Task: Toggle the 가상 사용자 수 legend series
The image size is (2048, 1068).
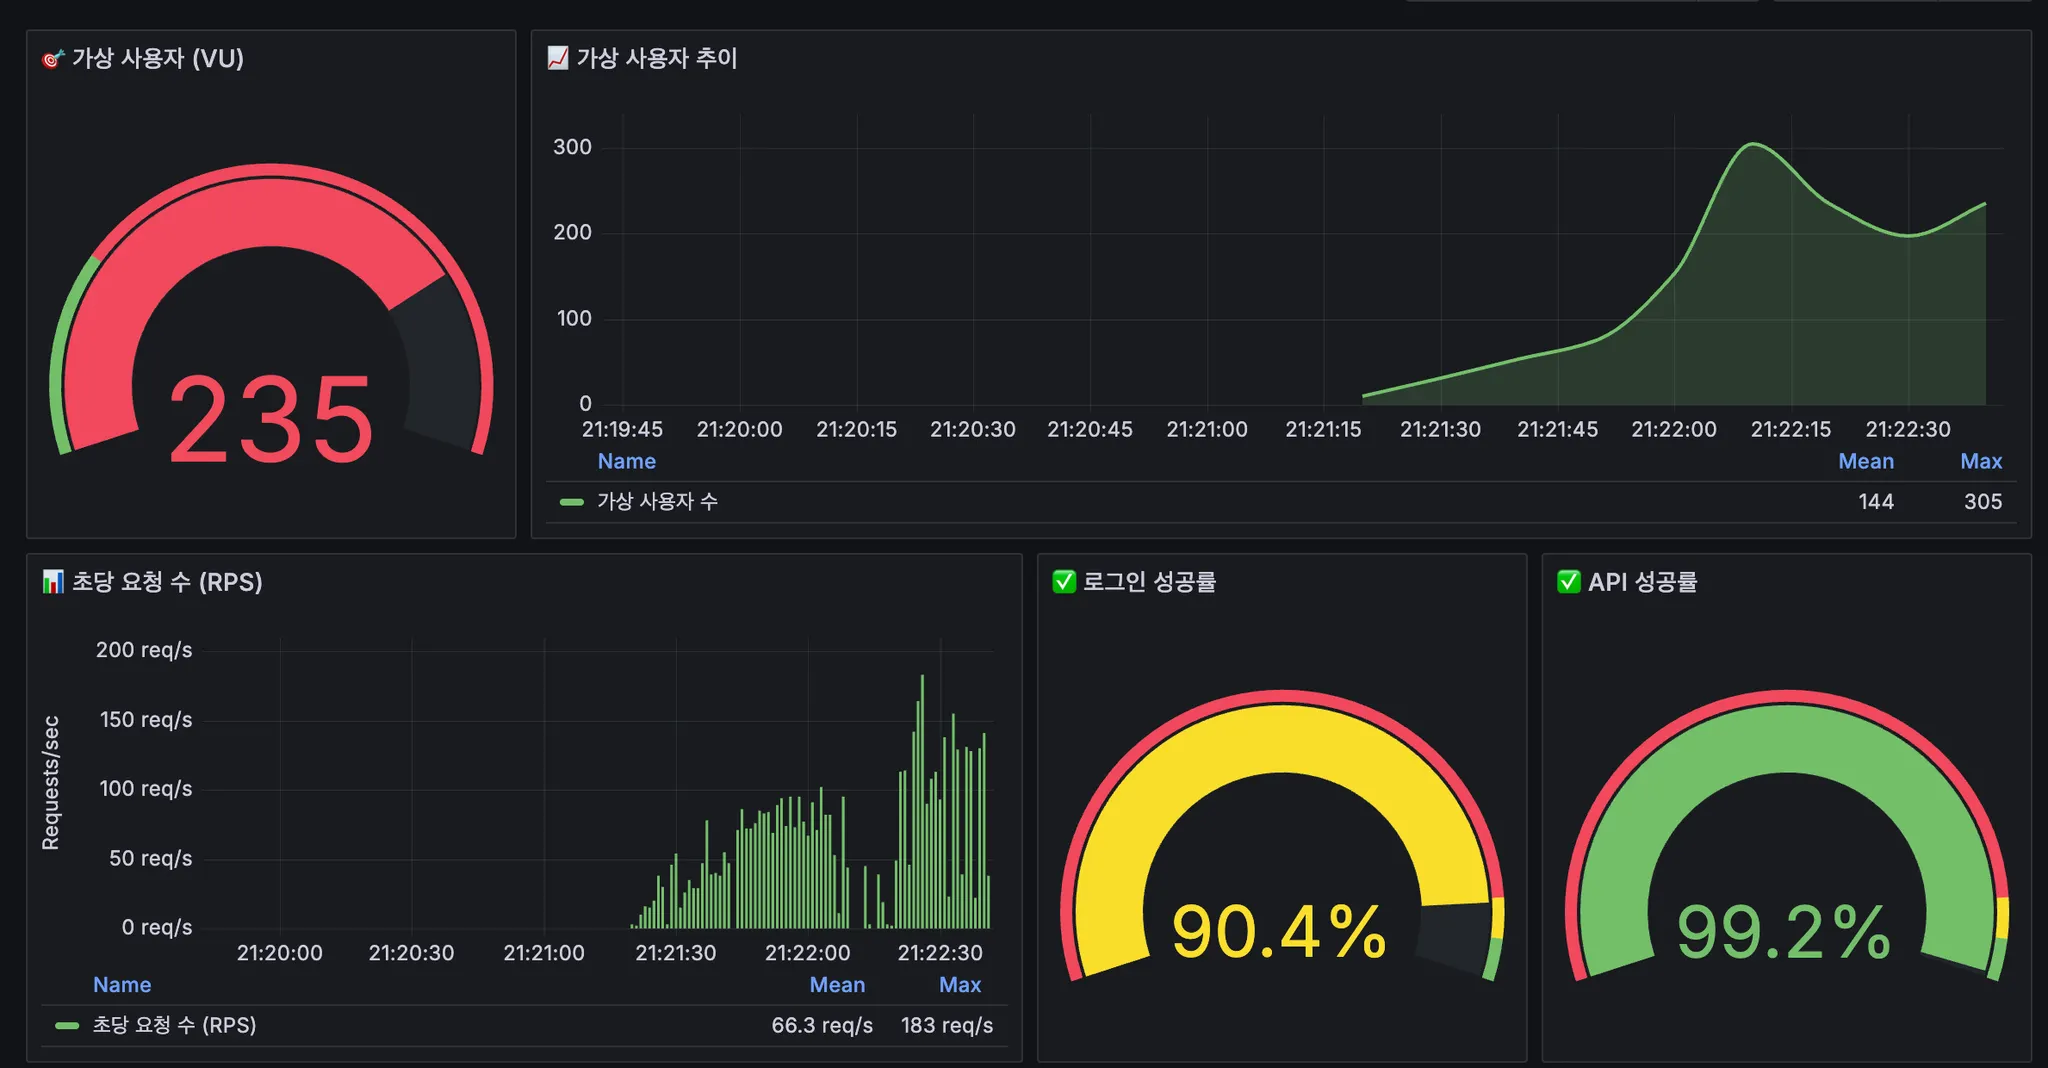Action: point(657,502)
